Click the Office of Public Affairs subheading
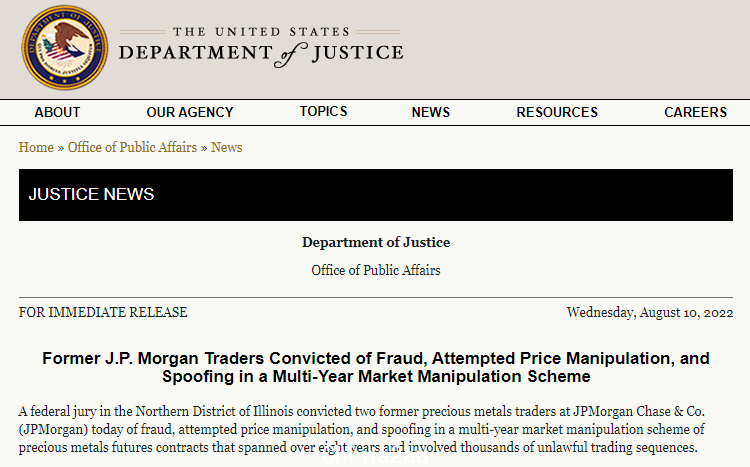Image resolution: width=750 pixels, height=467 pixels. pos(376,270)
